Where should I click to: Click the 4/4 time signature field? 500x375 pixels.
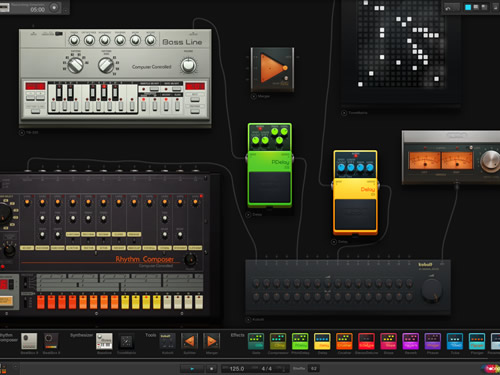(266, 369)
